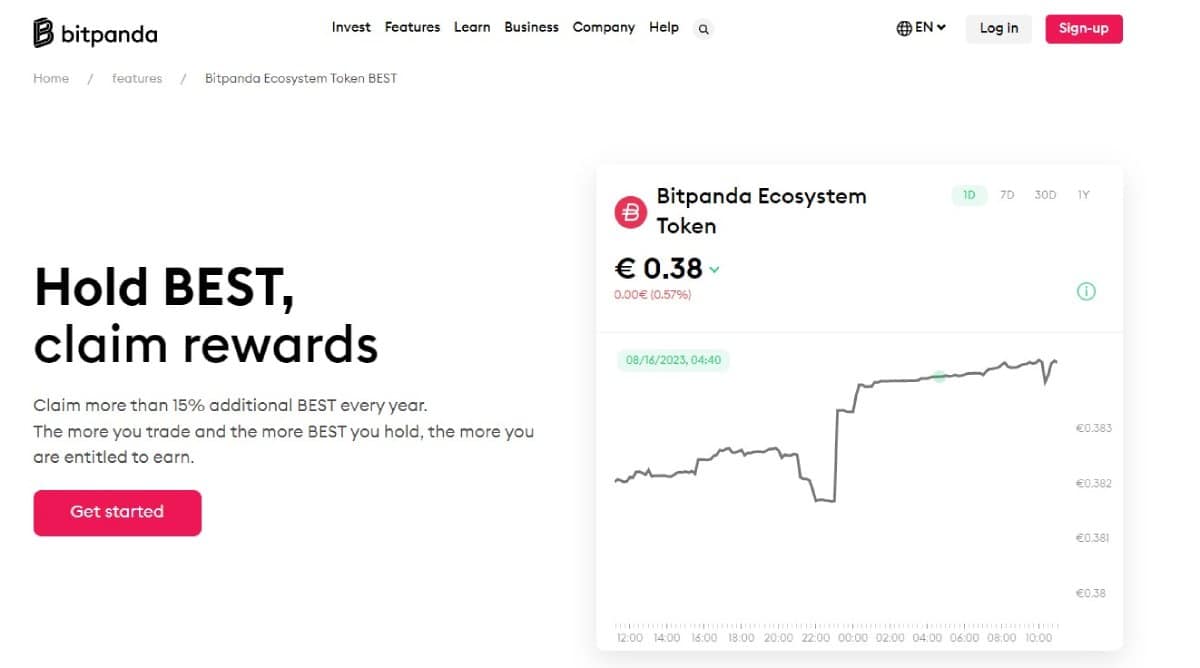Open the currency dropdown next to € 0.38
Screen dimensions: 1200x668
713,269
